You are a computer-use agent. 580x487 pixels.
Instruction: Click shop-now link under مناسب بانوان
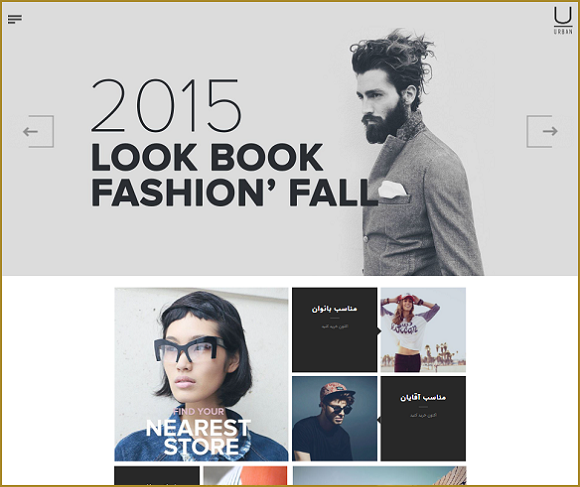[334, 327]
